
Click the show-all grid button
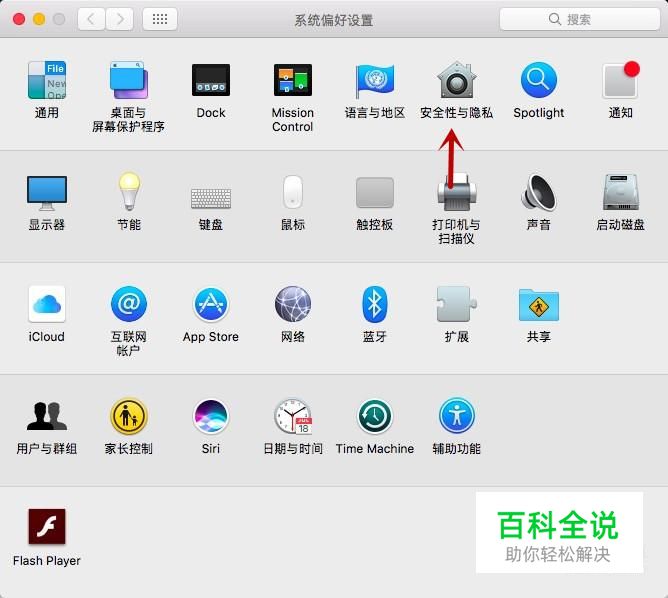point(160,19)
